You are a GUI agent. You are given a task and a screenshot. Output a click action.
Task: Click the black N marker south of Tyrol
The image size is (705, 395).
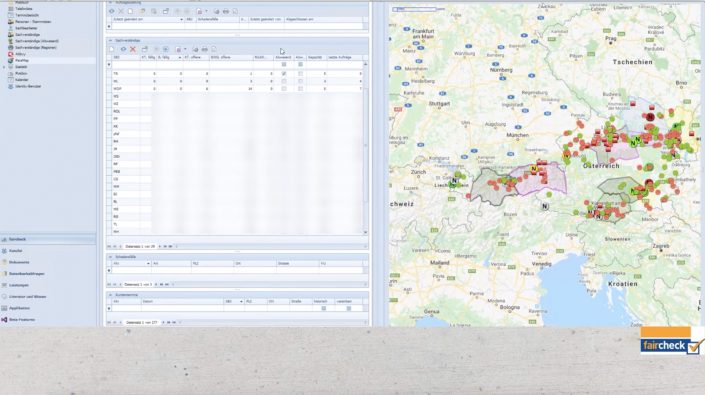tap(545, 206)
